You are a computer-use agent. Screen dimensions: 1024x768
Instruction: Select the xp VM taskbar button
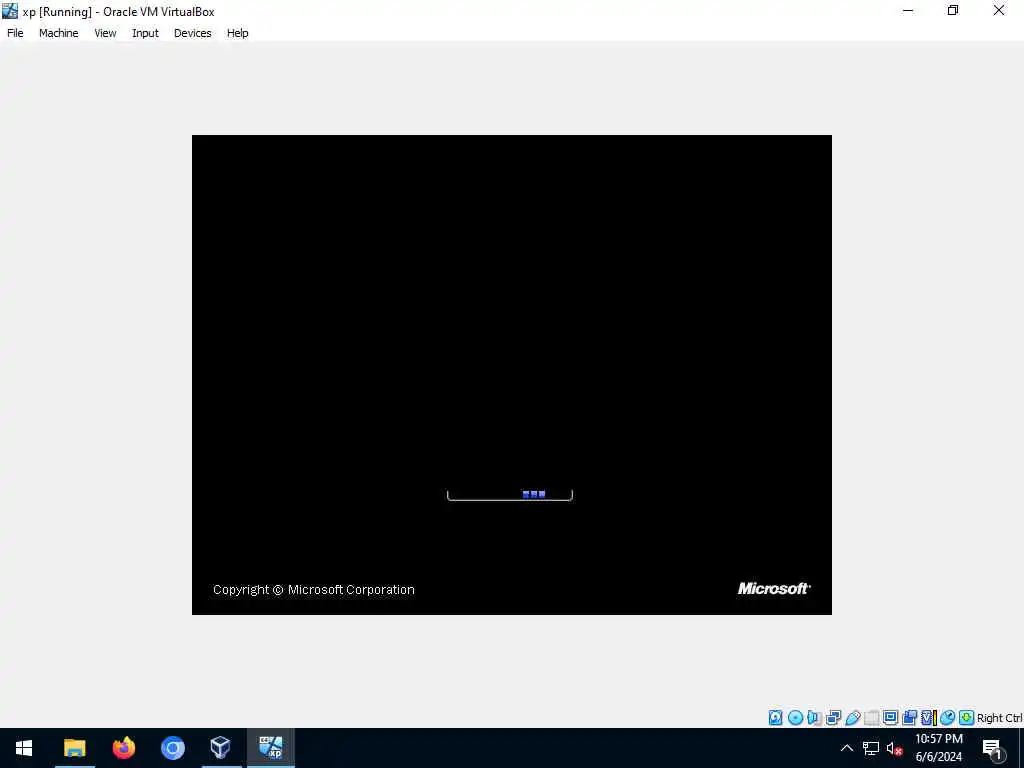270,748
